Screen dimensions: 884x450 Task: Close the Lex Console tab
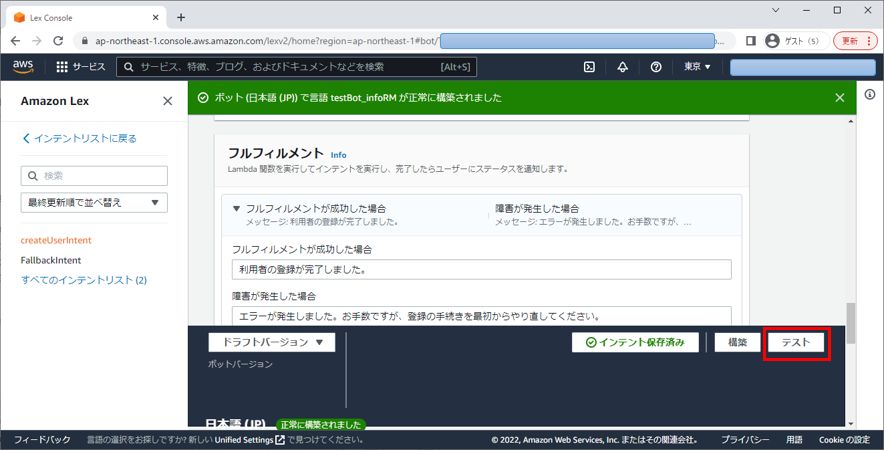coord(156,17)
